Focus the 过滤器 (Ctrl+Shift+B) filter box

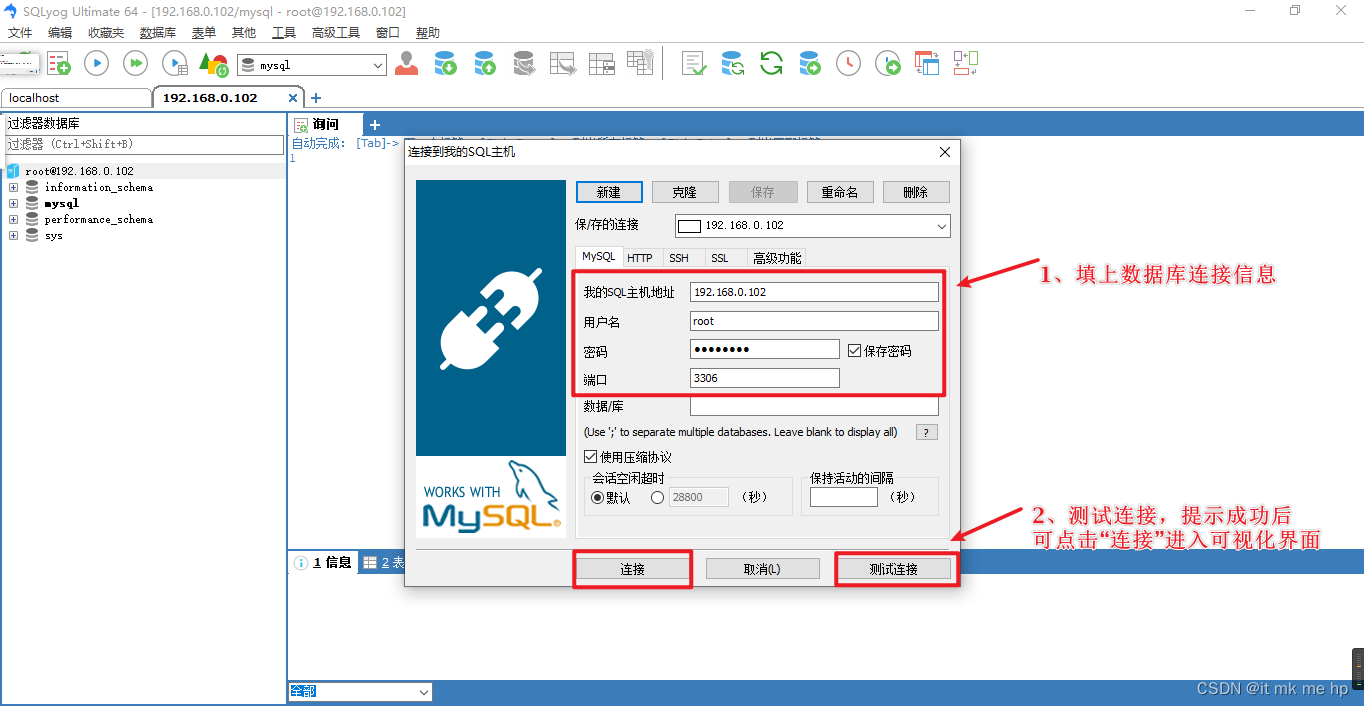click(145, 145)
